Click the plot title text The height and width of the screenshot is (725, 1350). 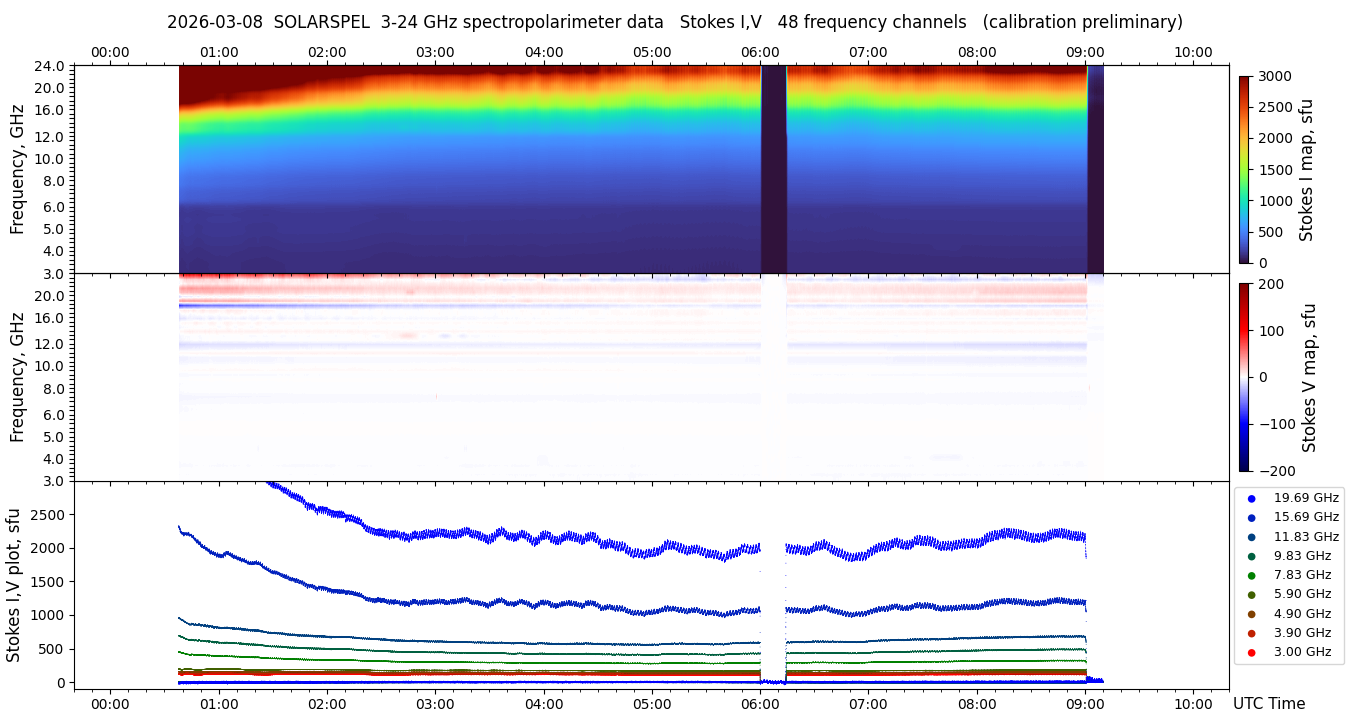coord(674,22)
